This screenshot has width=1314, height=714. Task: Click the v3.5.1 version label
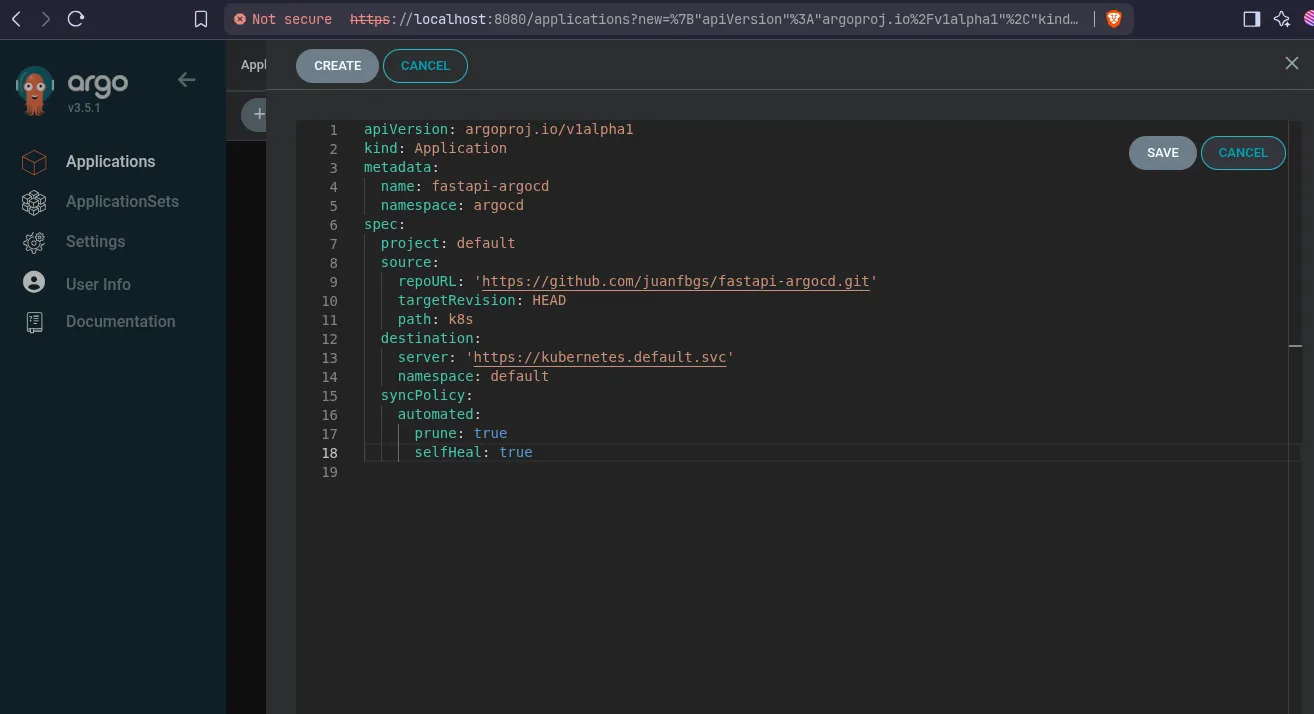coord(84,108)
